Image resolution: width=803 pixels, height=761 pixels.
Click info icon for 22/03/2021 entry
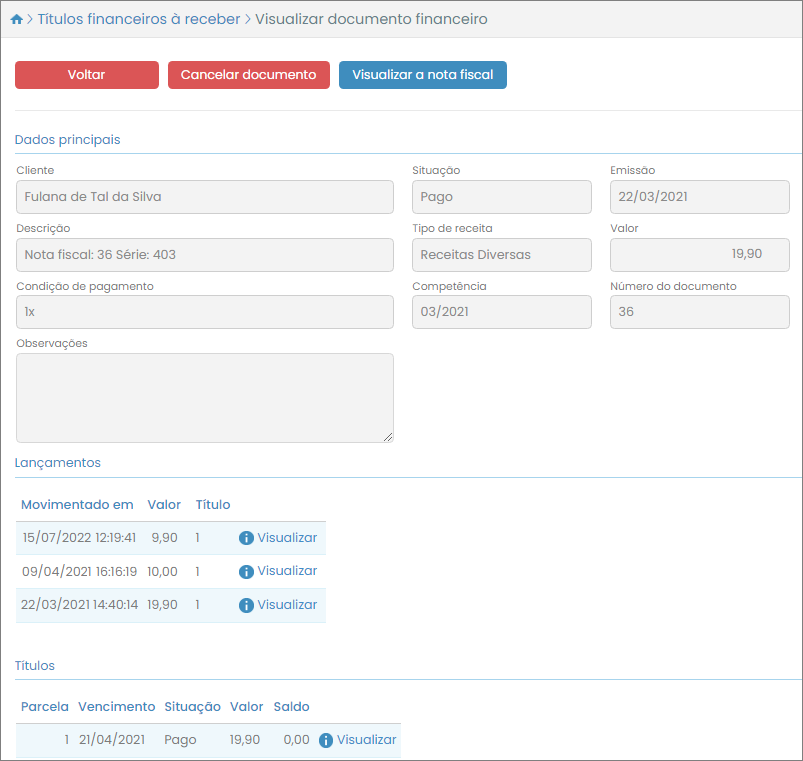[x=246, y=605]
